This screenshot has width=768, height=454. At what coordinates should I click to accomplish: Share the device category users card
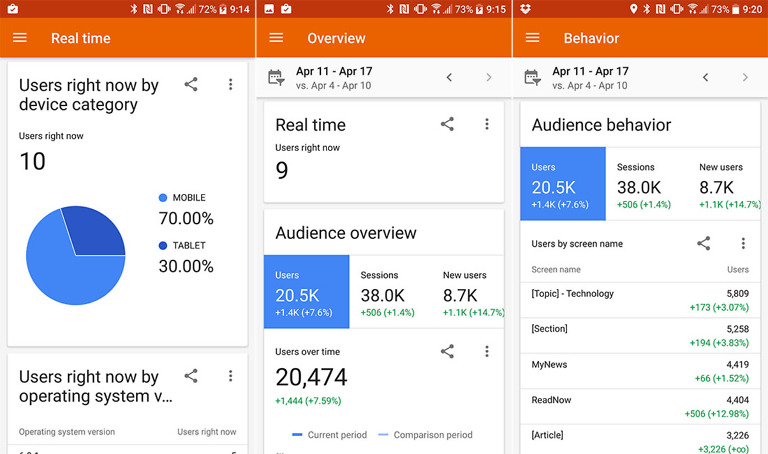pyautogui.click(x=191, y=85)
